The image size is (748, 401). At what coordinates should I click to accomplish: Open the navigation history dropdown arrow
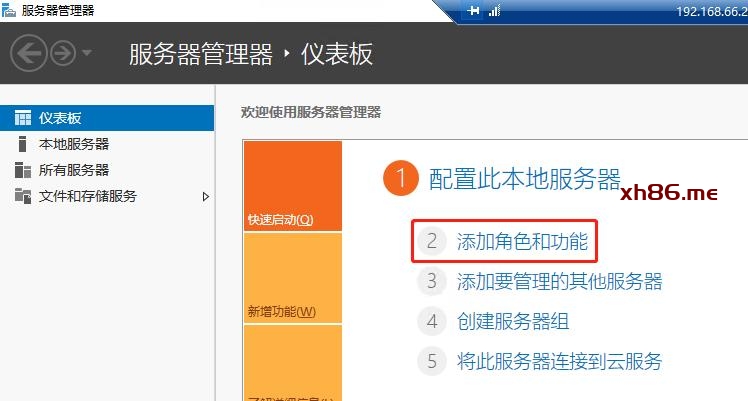87,54
